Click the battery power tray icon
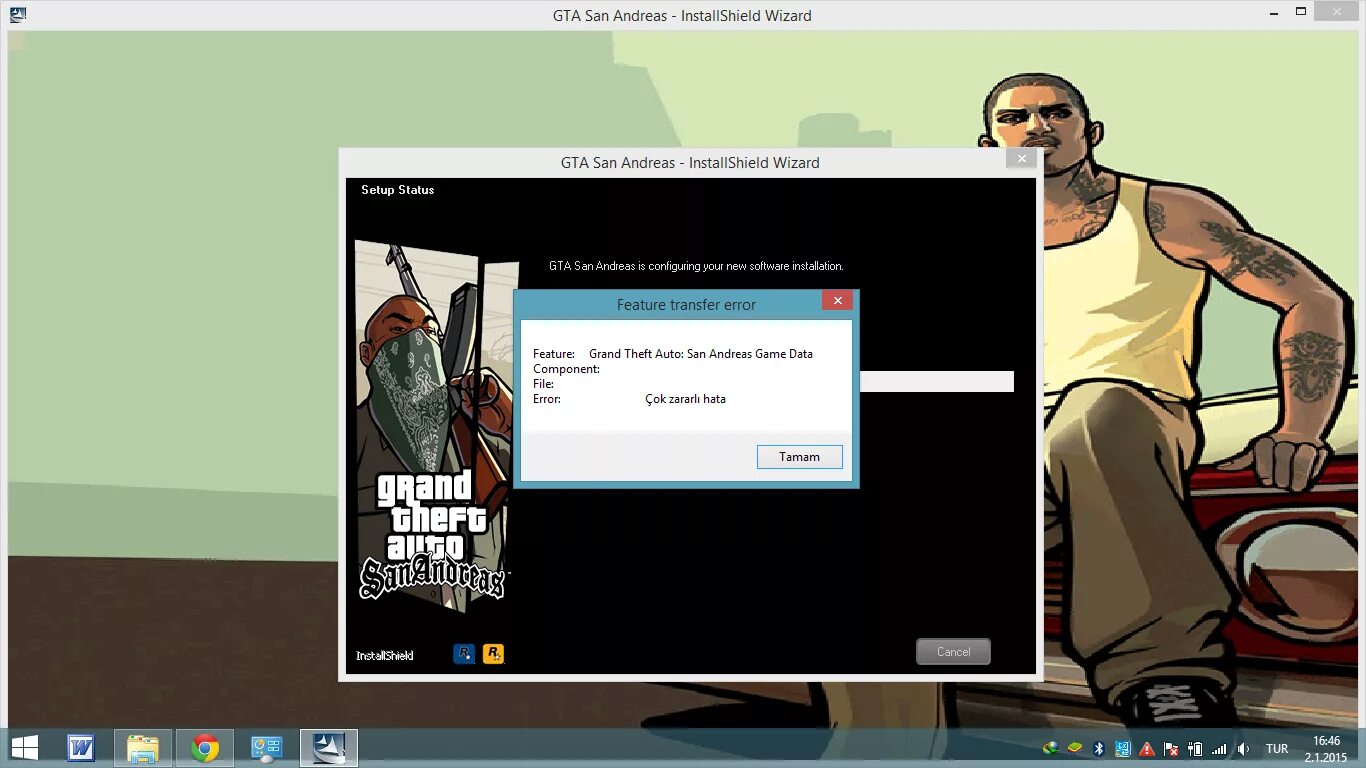This screenshot has width=1366, height=768. pos(1194,748)
